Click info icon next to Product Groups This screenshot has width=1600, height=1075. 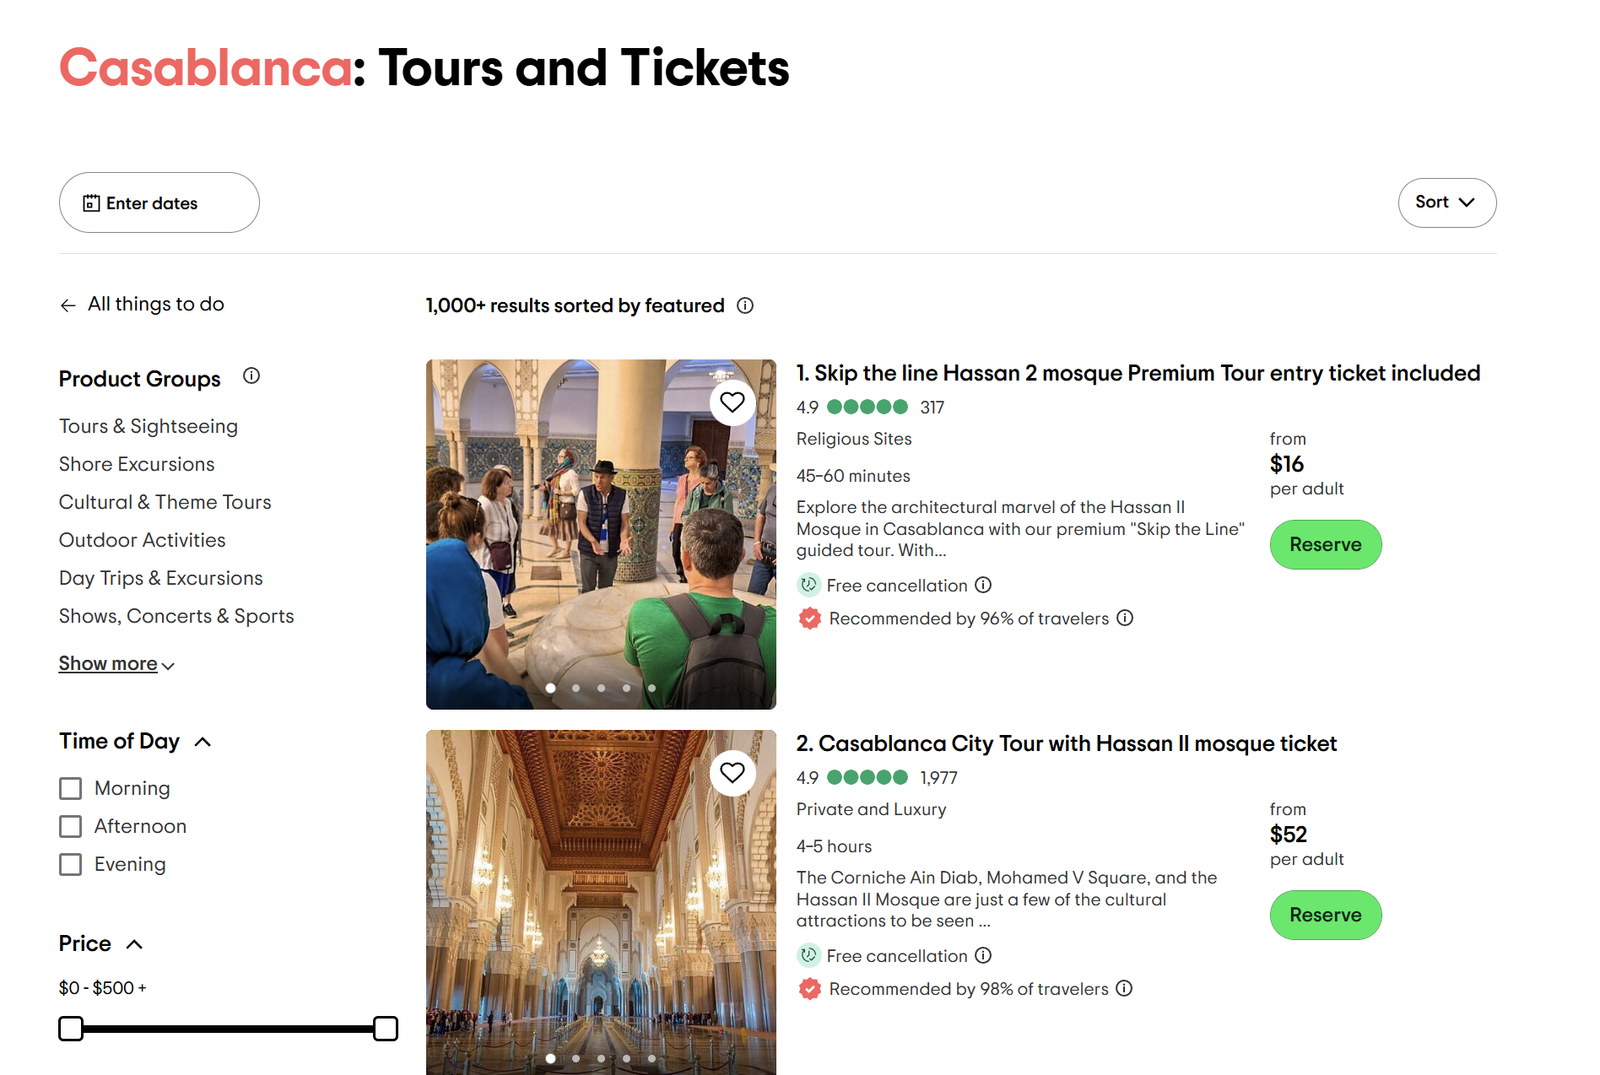pyautogui.click(x=251, y=376)
